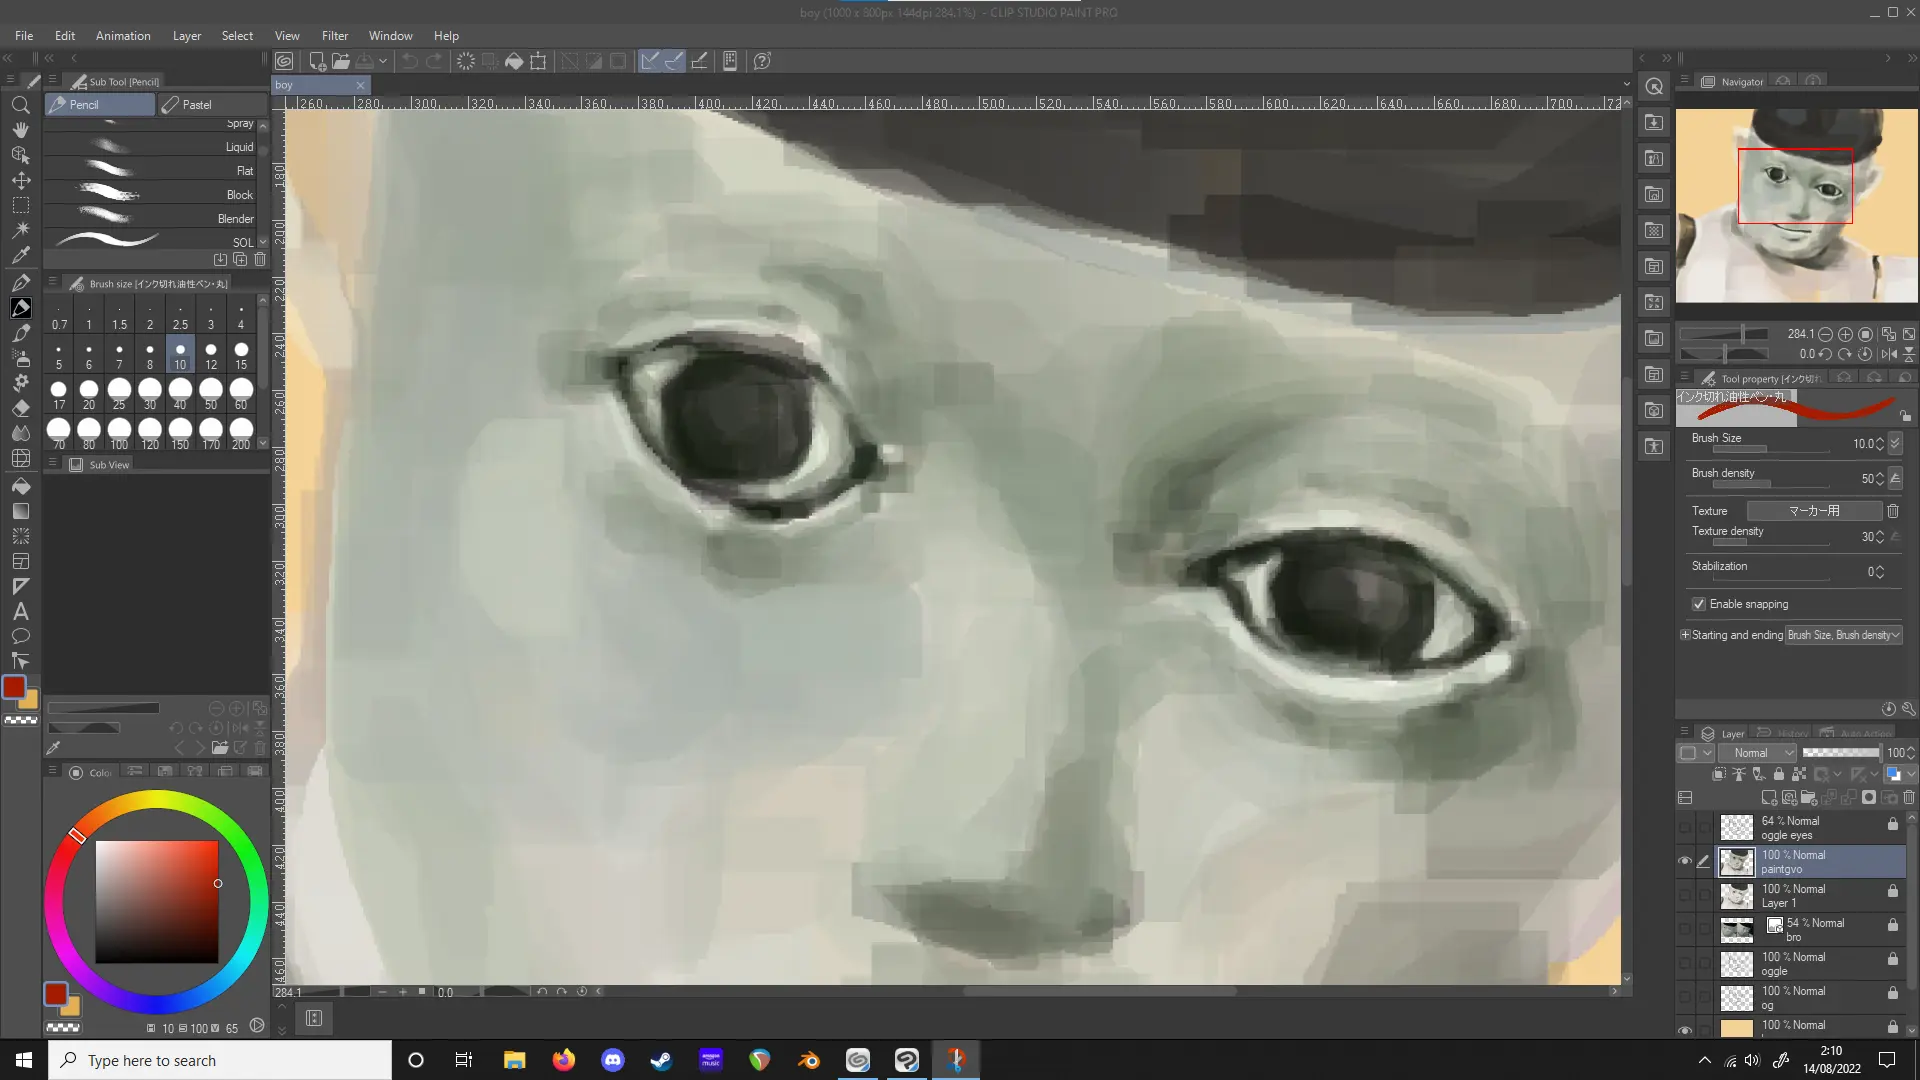Click the color wheel saturation square
Image resolution: width=1920 pixels, height=1080 pixels.
[157, 902]
